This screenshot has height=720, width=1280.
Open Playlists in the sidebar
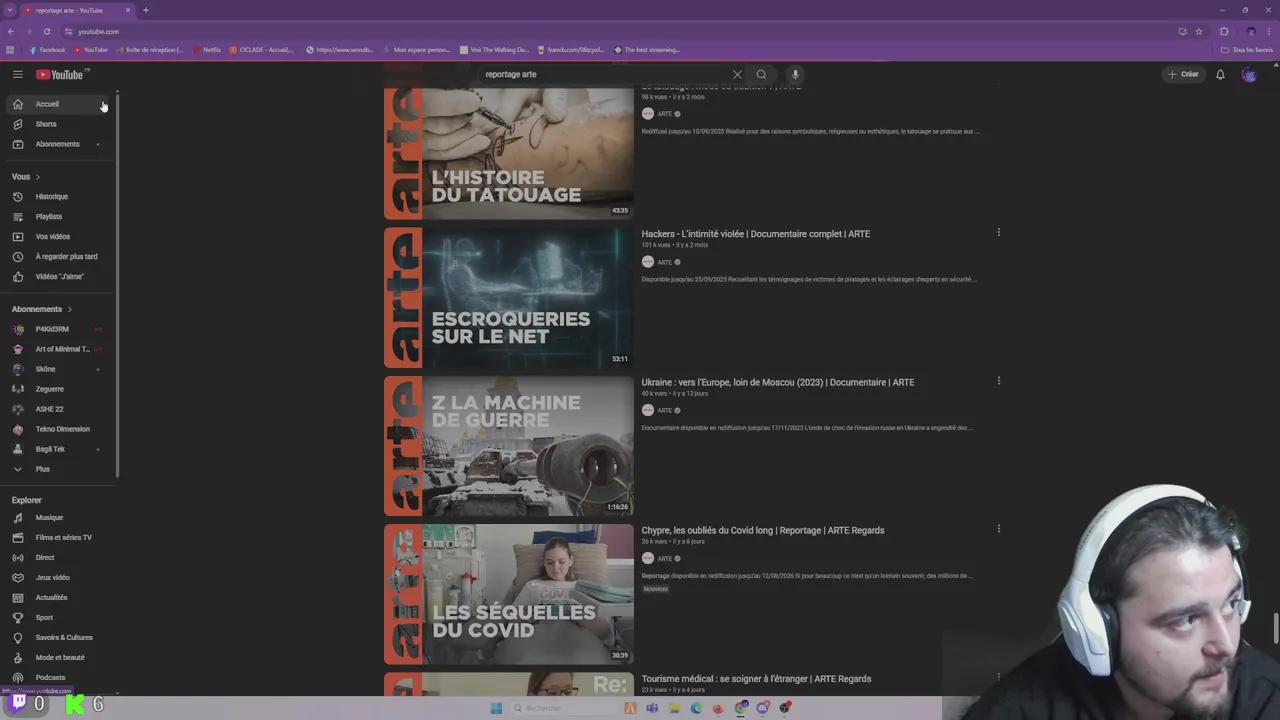pos(59,217)
